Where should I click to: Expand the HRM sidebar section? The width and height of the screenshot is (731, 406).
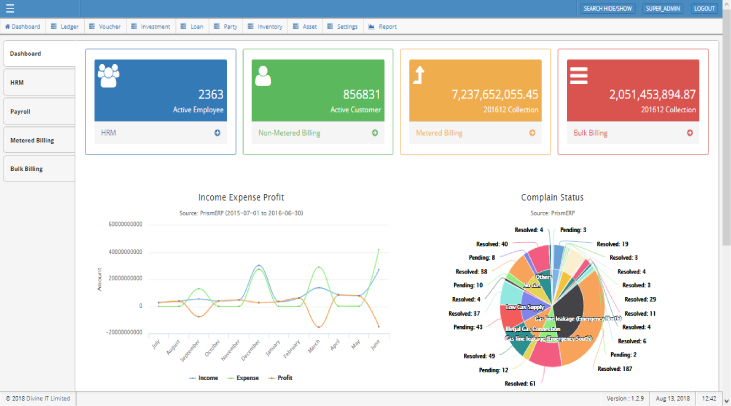pyautogui.click(x=38, y=82)
